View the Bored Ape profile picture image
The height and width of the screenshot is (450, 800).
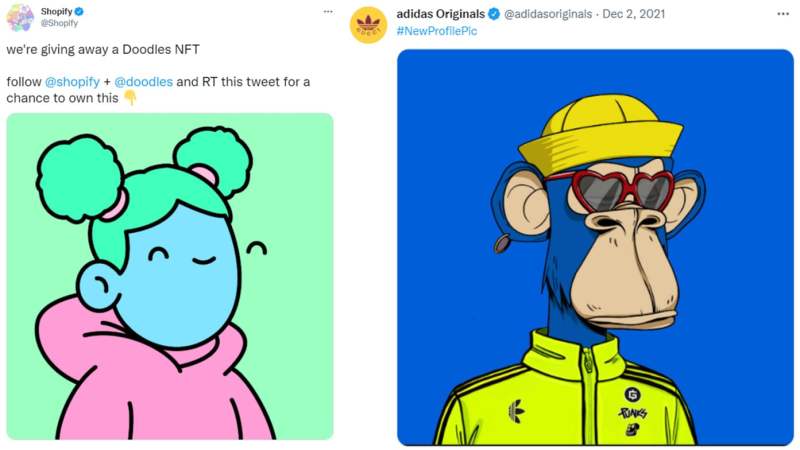tap(595, 247)
